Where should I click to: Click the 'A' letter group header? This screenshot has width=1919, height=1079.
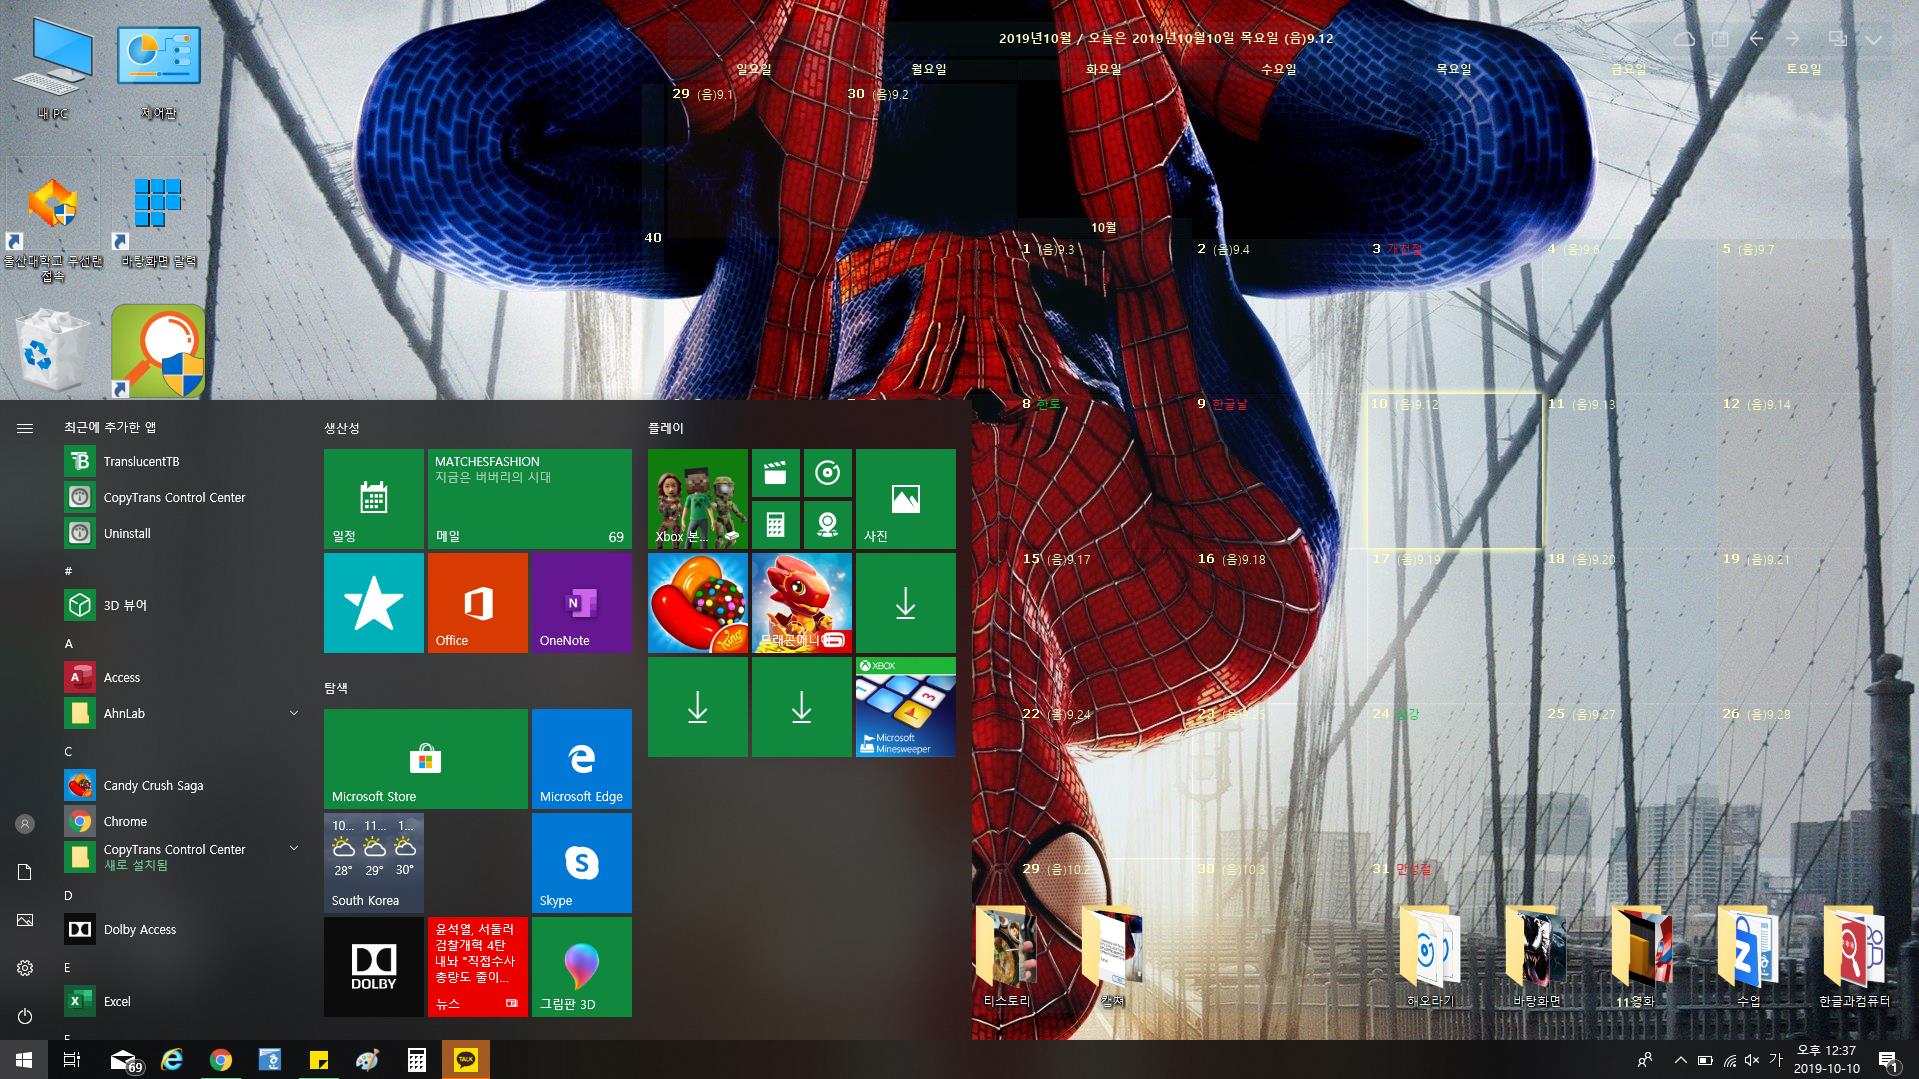click(68, 643)
